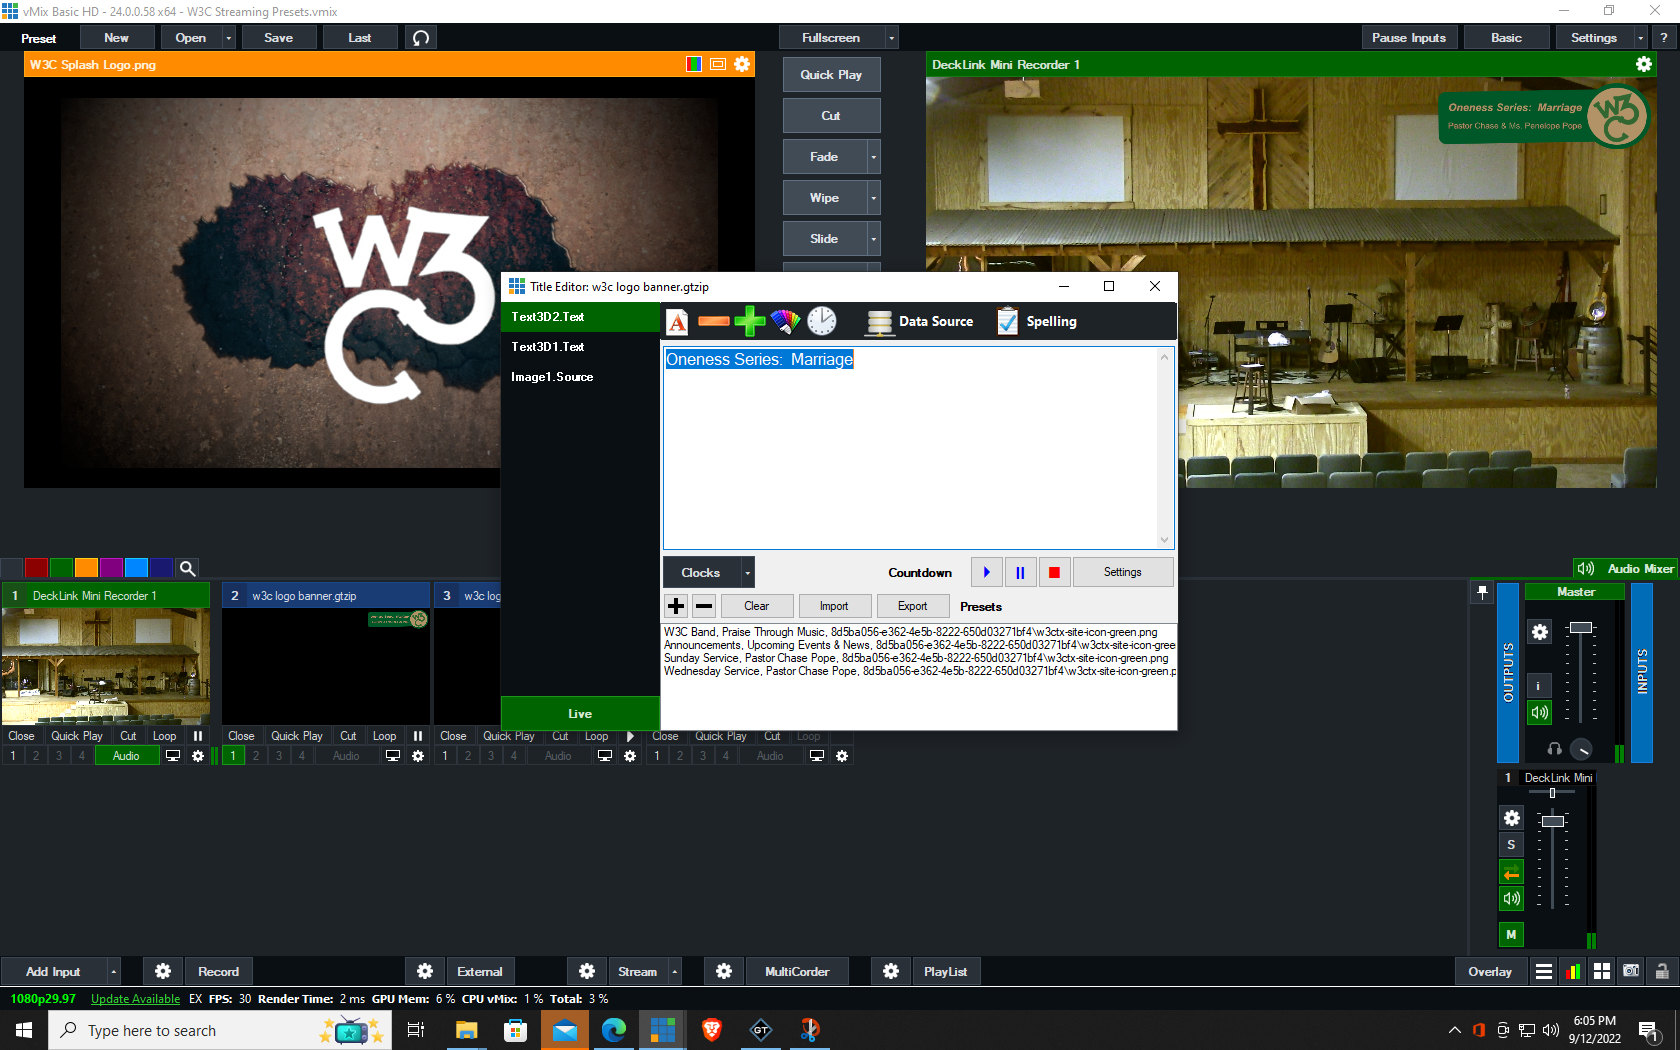Click the Cut transition button
Image resolution: width=1680 pixels, height=1050 pixels.
831,116
